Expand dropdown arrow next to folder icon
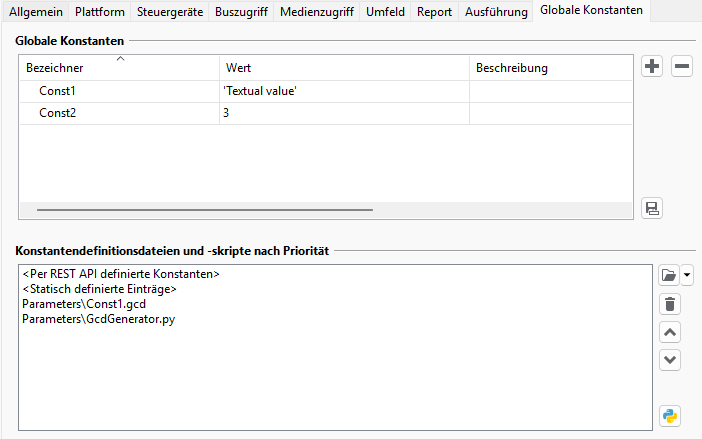 [x=687, y=275]
